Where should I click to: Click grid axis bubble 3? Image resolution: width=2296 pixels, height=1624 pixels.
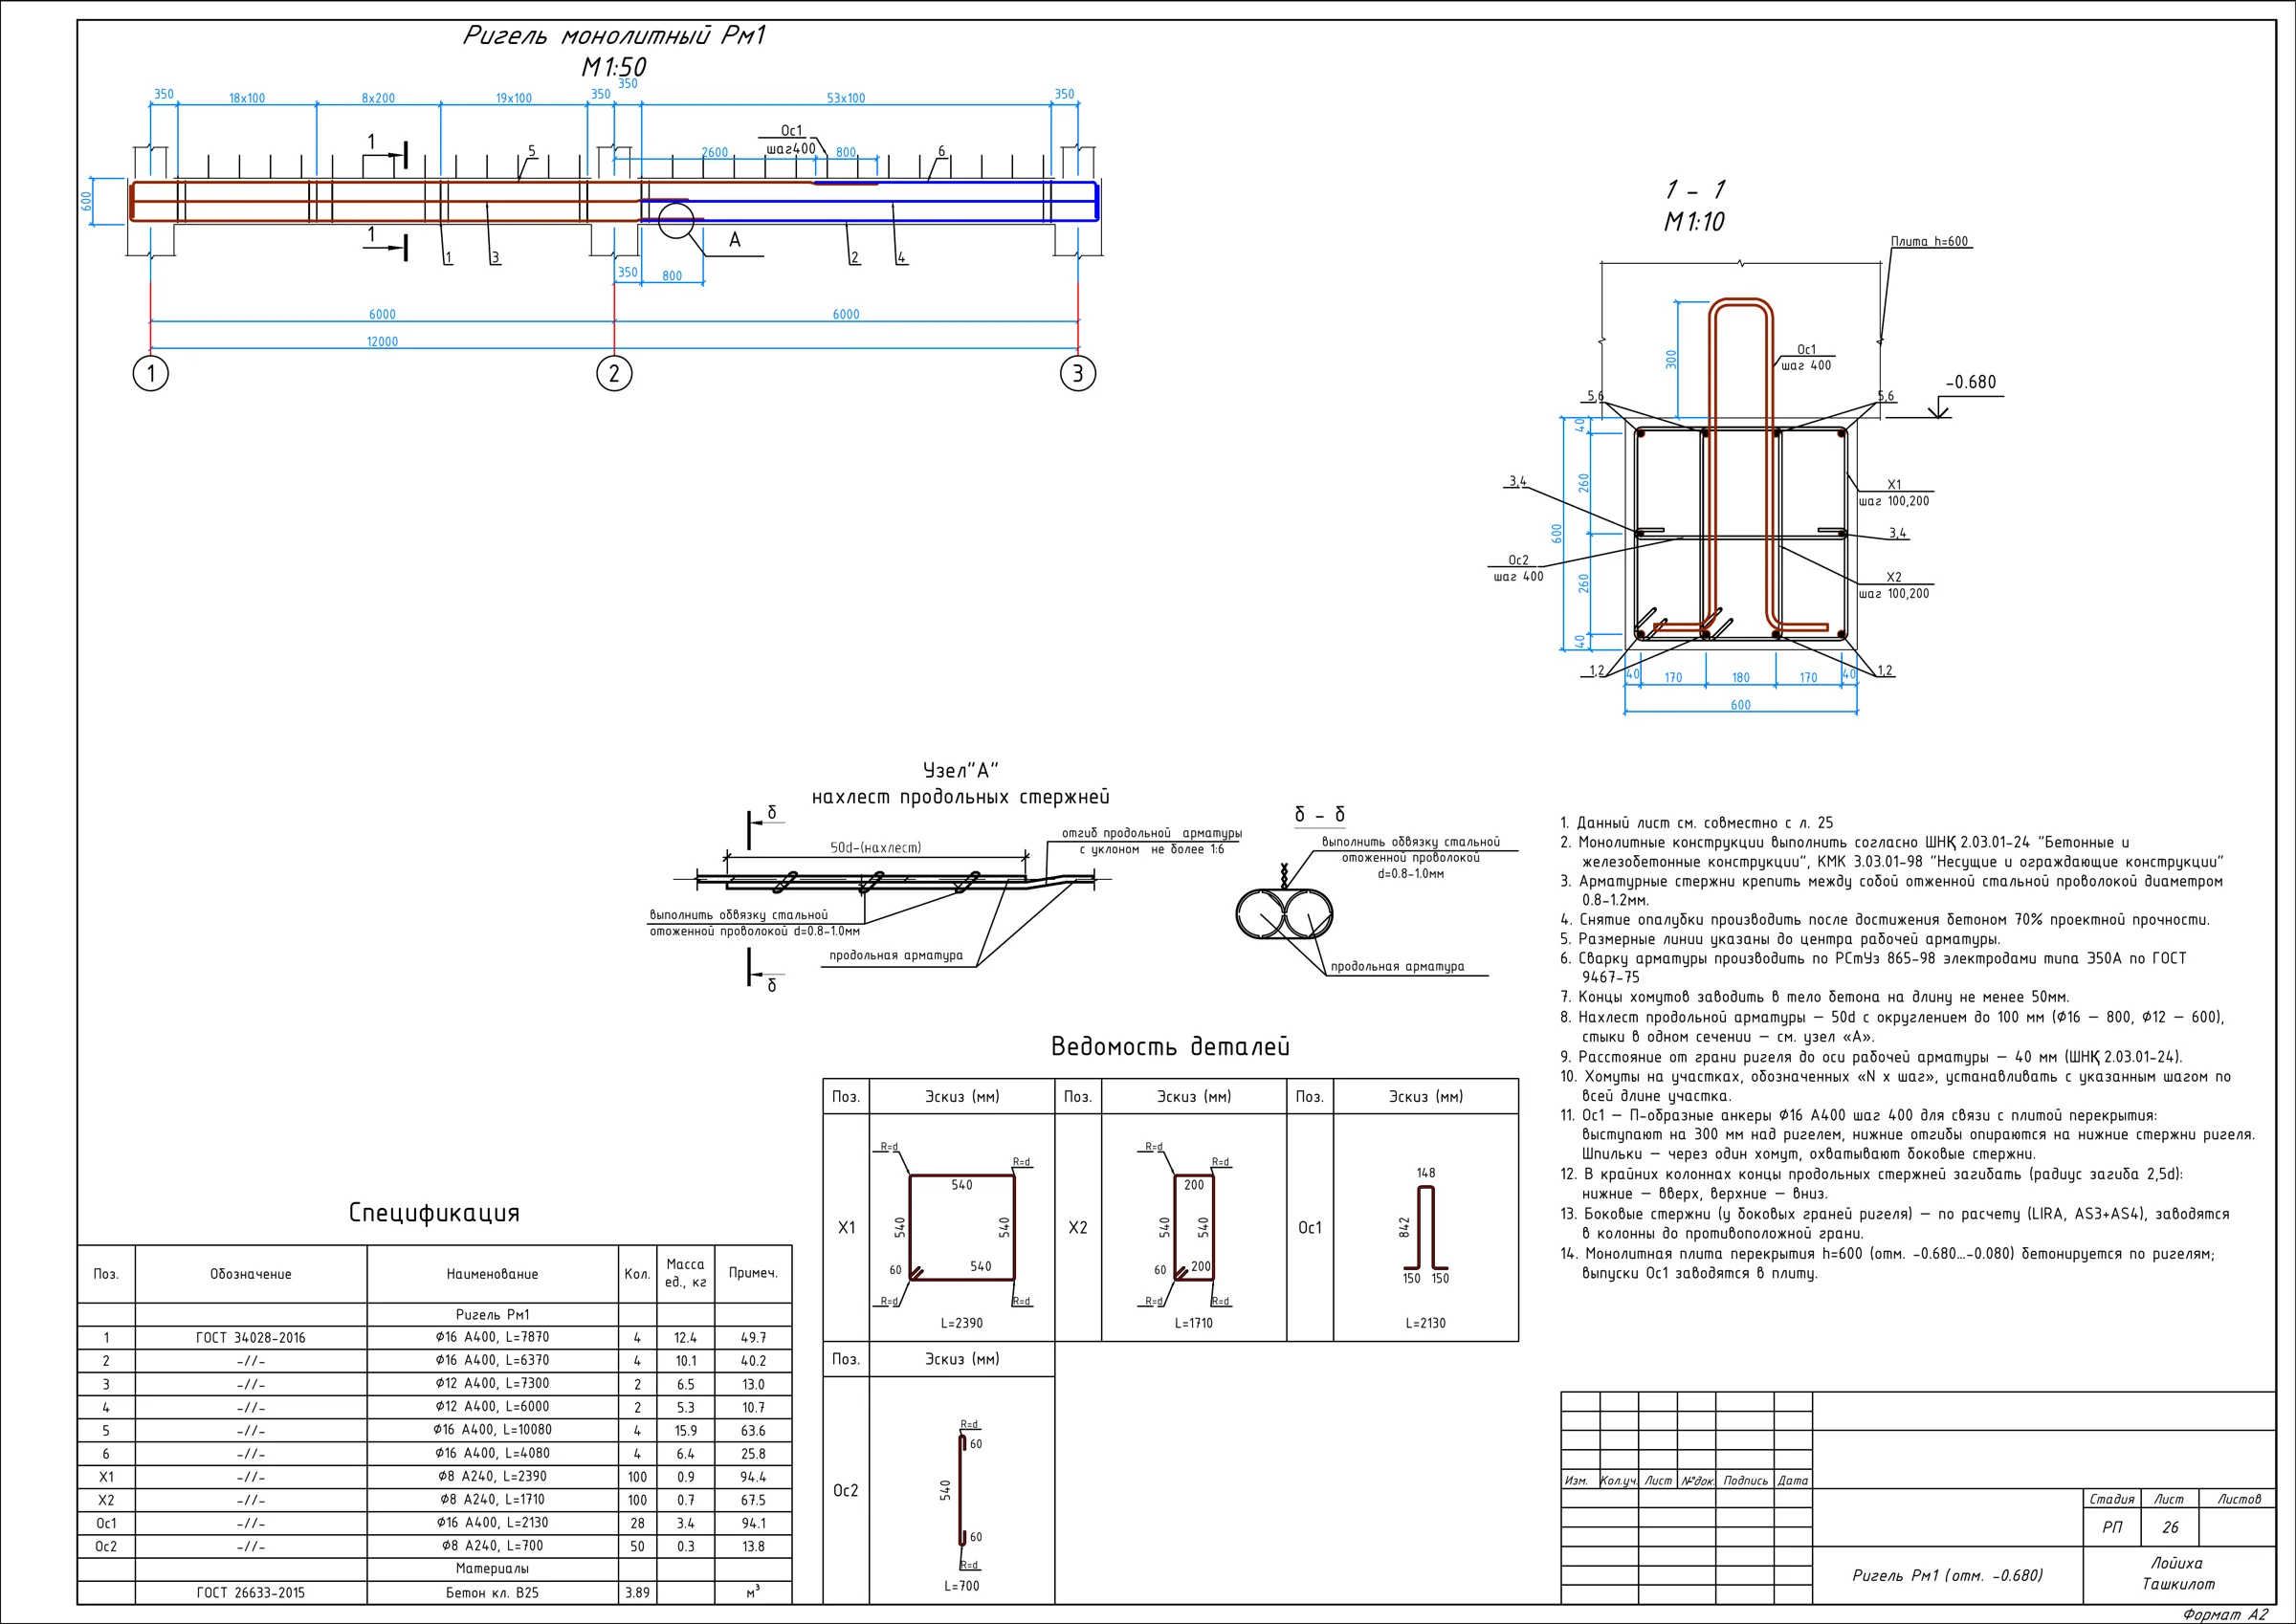1077,373
